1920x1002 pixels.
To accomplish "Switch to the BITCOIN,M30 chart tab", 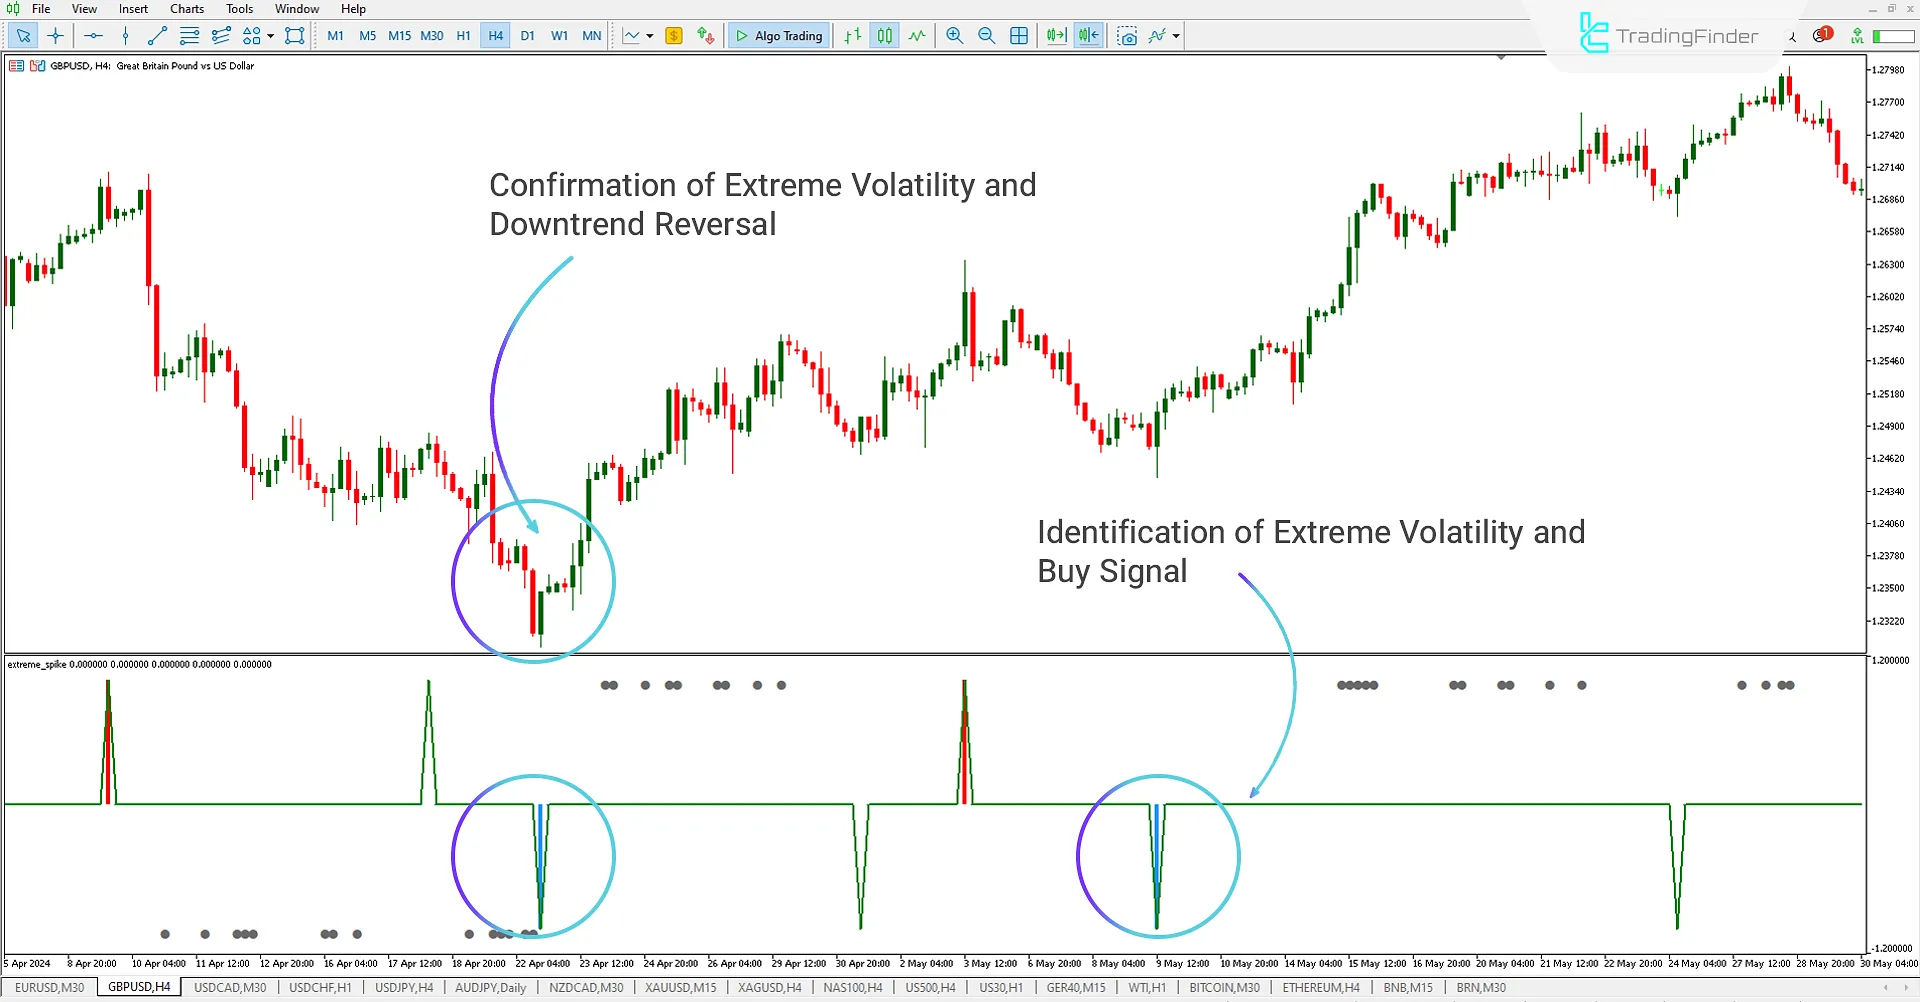I will [1224, 988].
